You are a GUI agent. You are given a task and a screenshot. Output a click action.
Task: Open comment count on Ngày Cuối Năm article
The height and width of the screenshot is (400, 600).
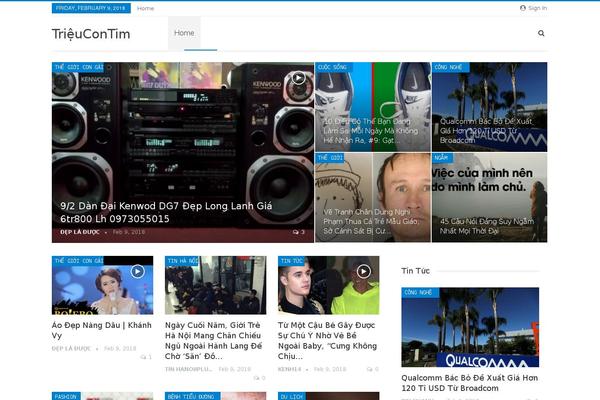click(x=259, y=378)
